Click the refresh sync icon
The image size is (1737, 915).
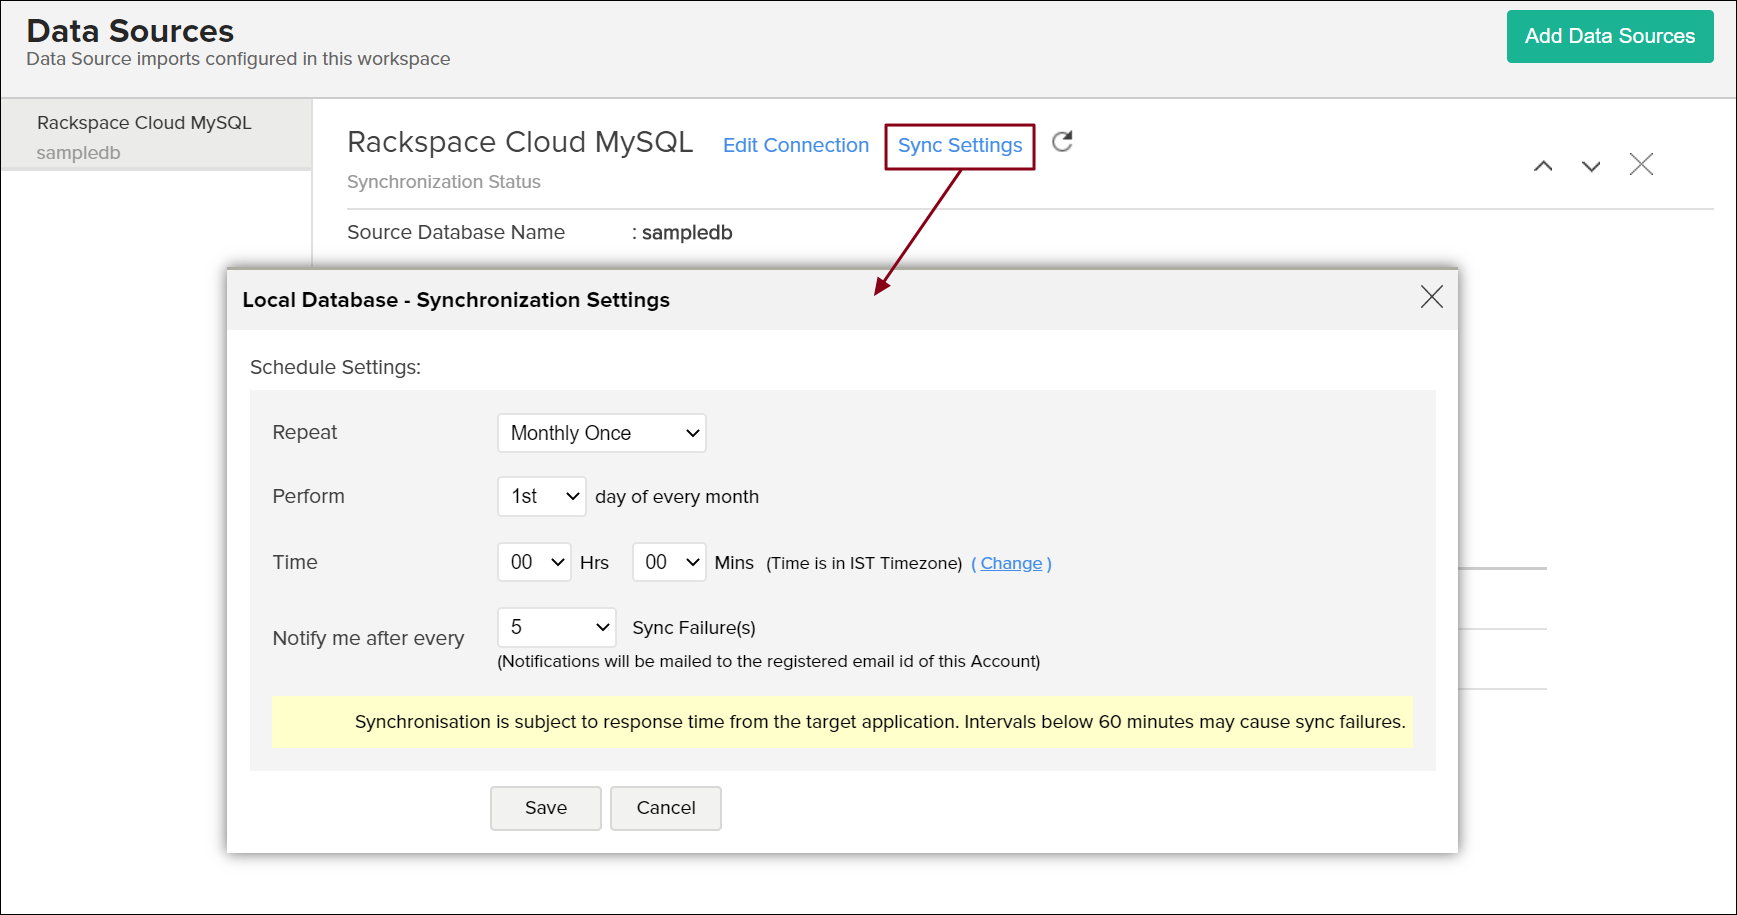tap(1062, 142)
